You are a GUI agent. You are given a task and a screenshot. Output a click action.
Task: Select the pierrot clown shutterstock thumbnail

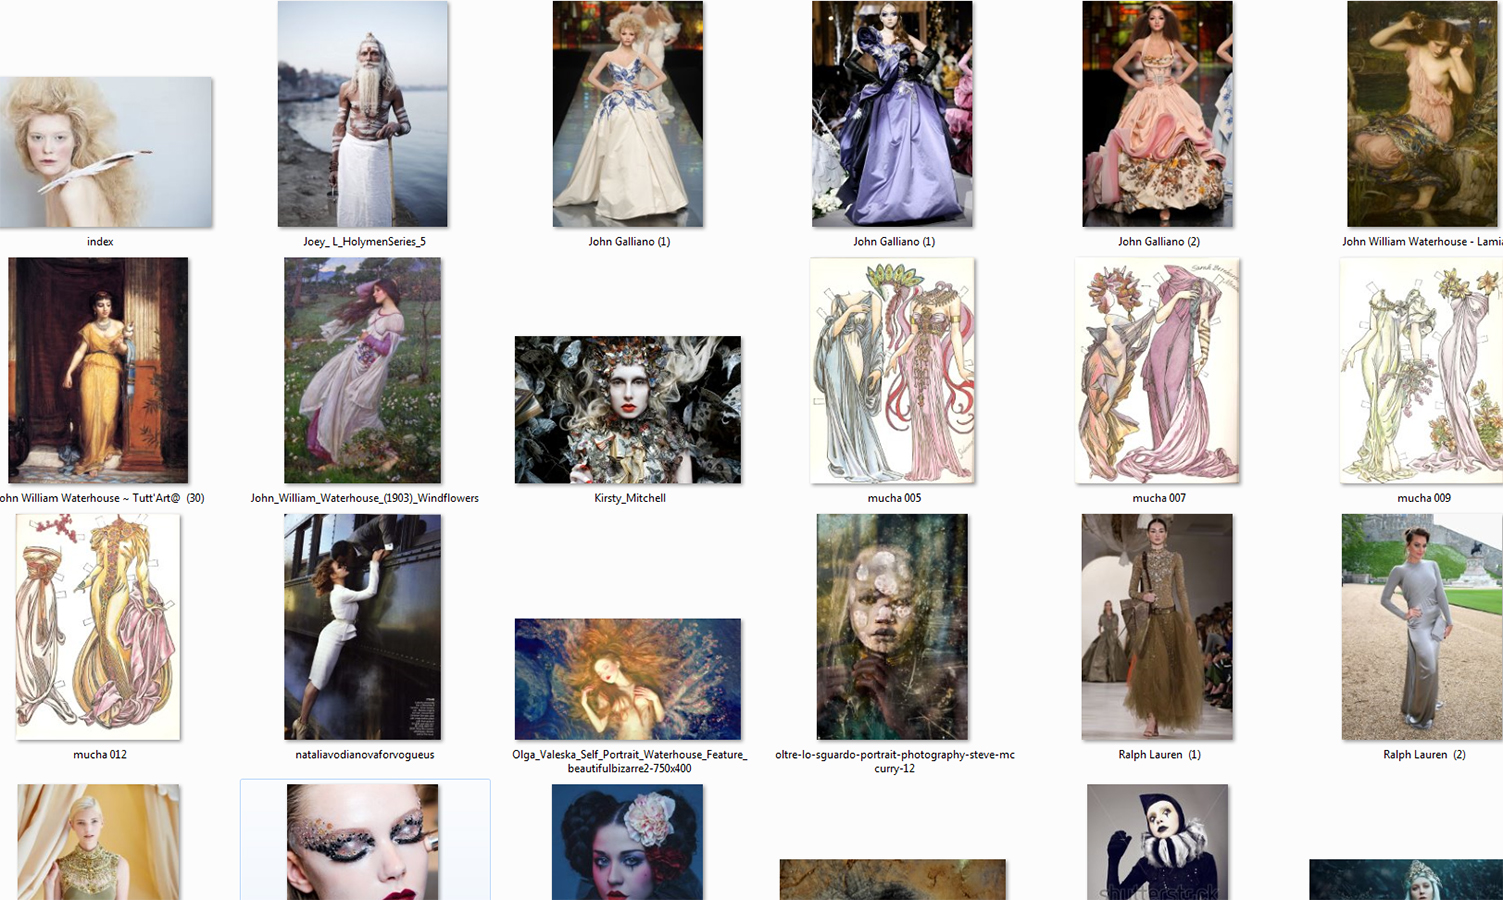[1157, 842]
